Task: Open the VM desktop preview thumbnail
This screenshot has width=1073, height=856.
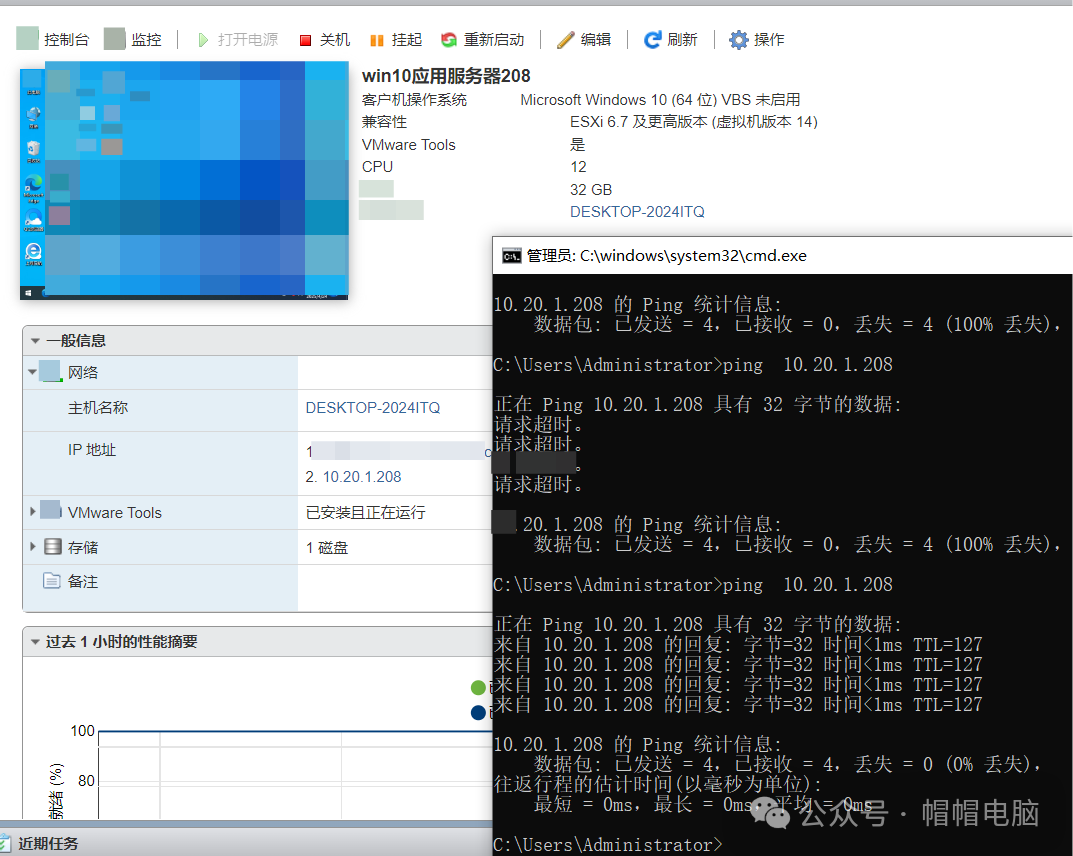Action: [x=184, y=180]
